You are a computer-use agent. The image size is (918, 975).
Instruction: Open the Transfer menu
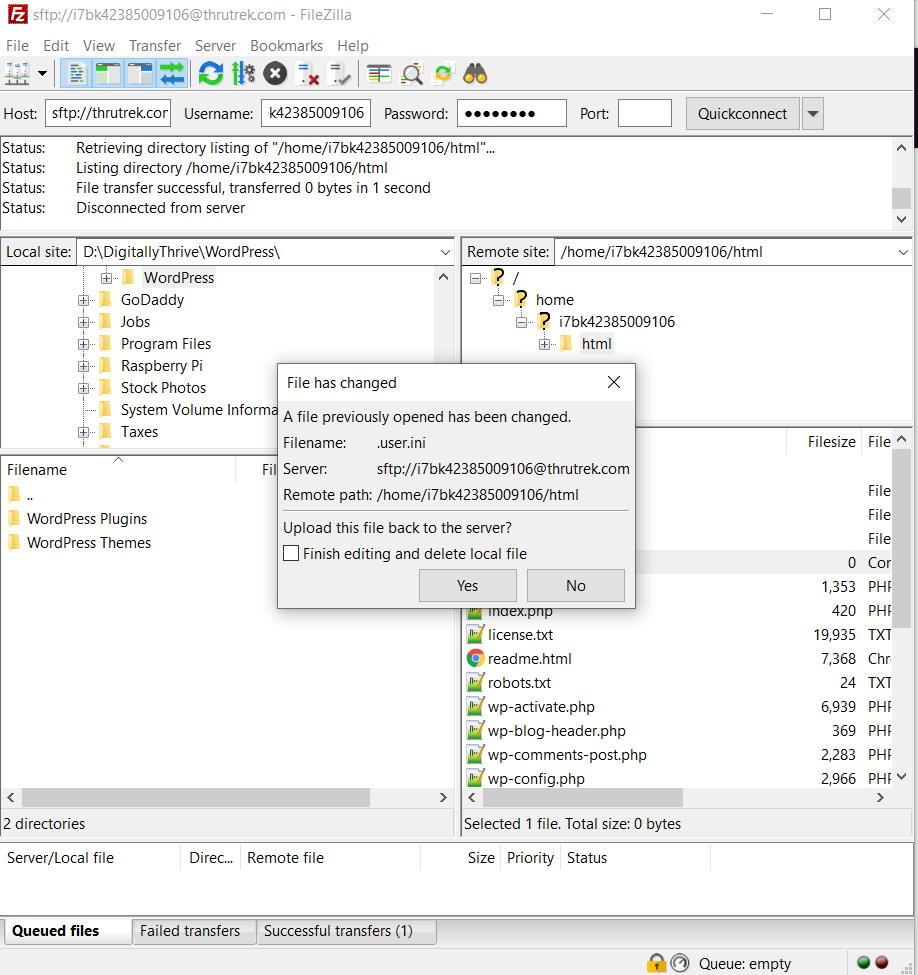coord(155,46)
